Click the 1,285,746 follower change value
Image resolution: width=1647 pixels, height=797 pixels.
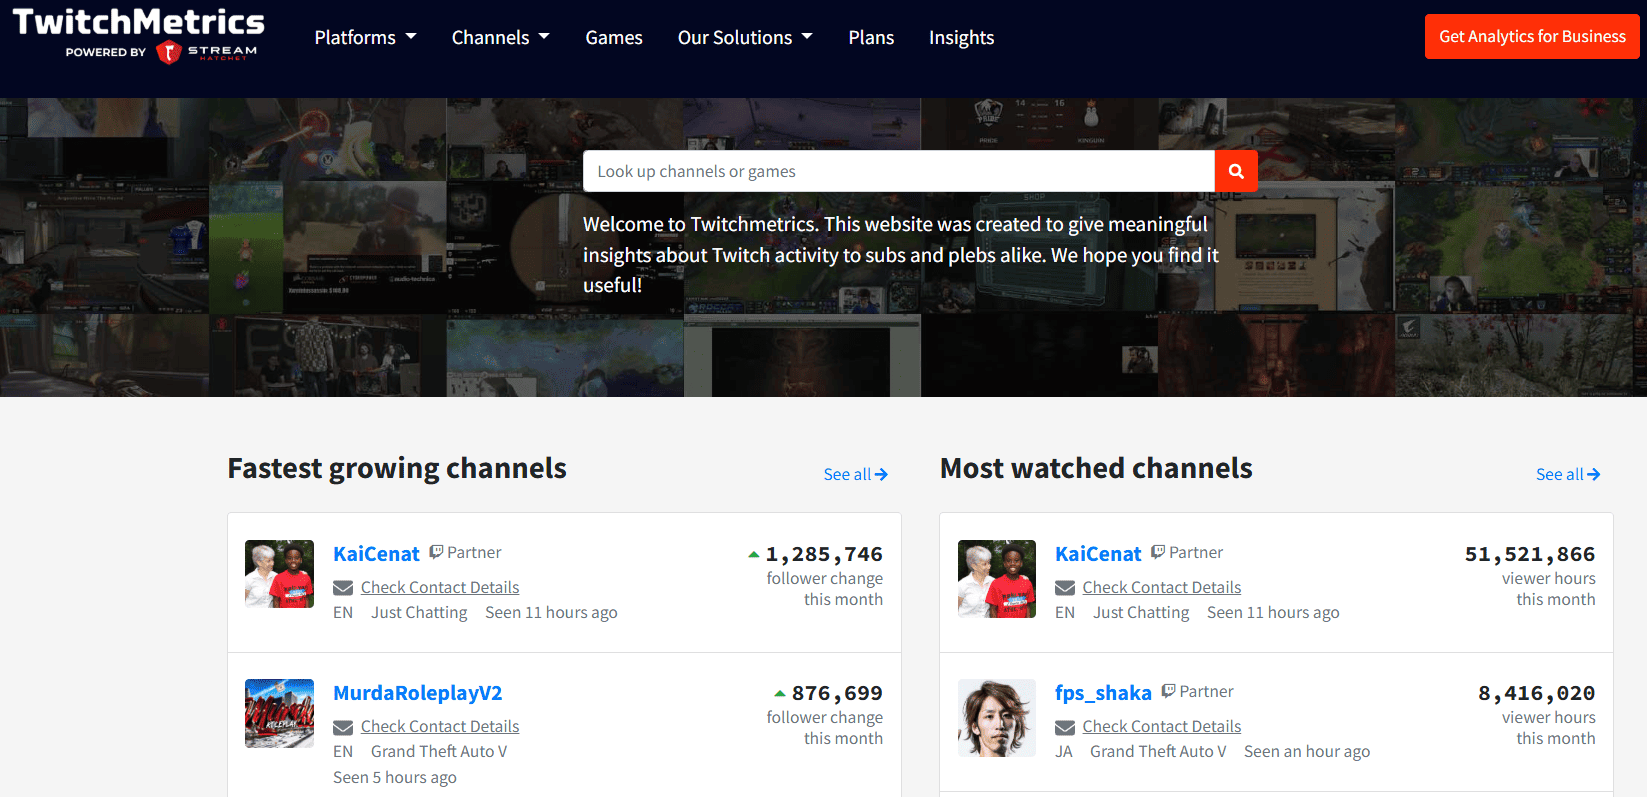(x=824, y=554)
